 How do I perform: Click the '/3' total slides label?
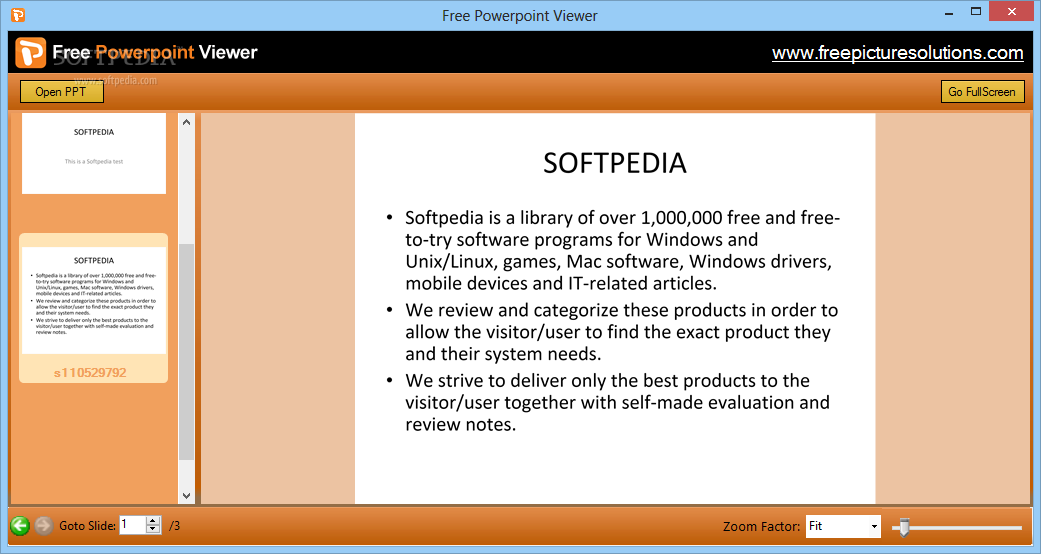(x=175, y=526)
